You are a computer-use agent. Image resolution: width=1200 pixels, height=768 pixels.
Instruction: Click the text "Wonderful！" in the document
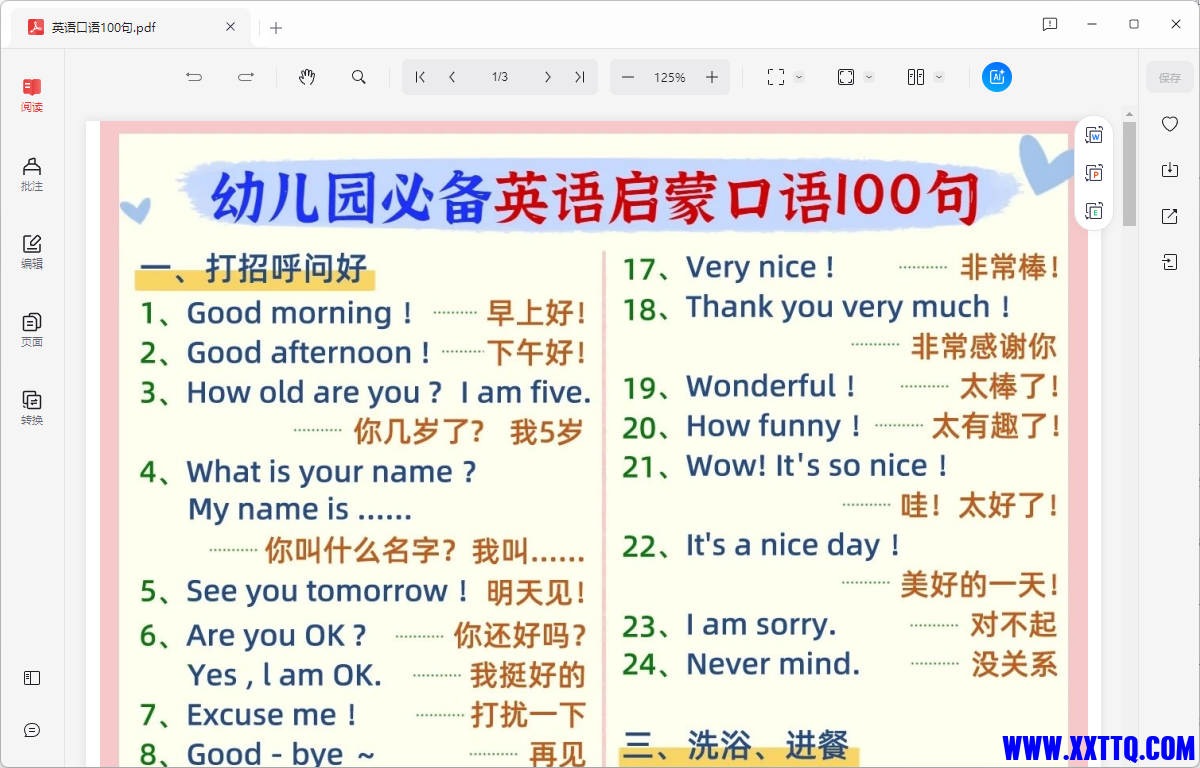(772, 386)
